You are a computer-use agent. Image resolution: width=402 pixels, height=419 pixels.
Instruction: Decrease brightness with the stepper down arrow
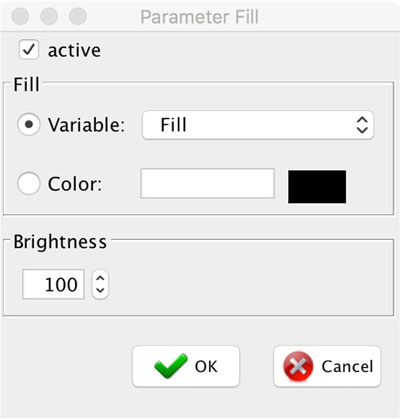100,291
